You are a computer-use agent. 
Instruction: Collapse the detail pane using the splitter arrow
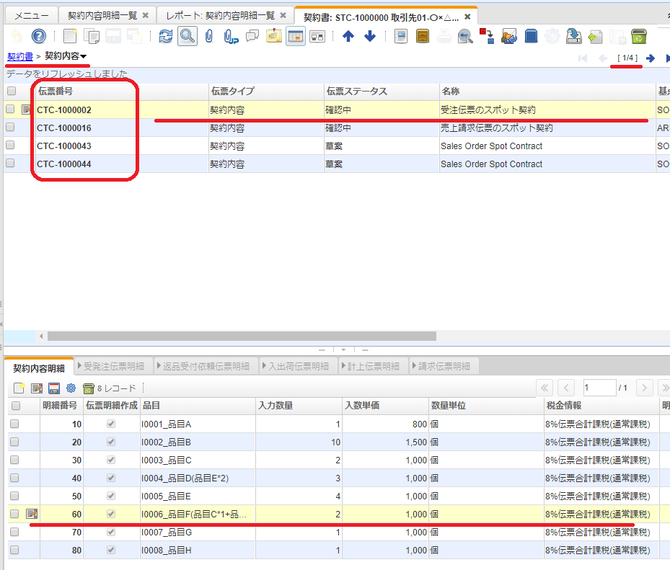point(344,350)
